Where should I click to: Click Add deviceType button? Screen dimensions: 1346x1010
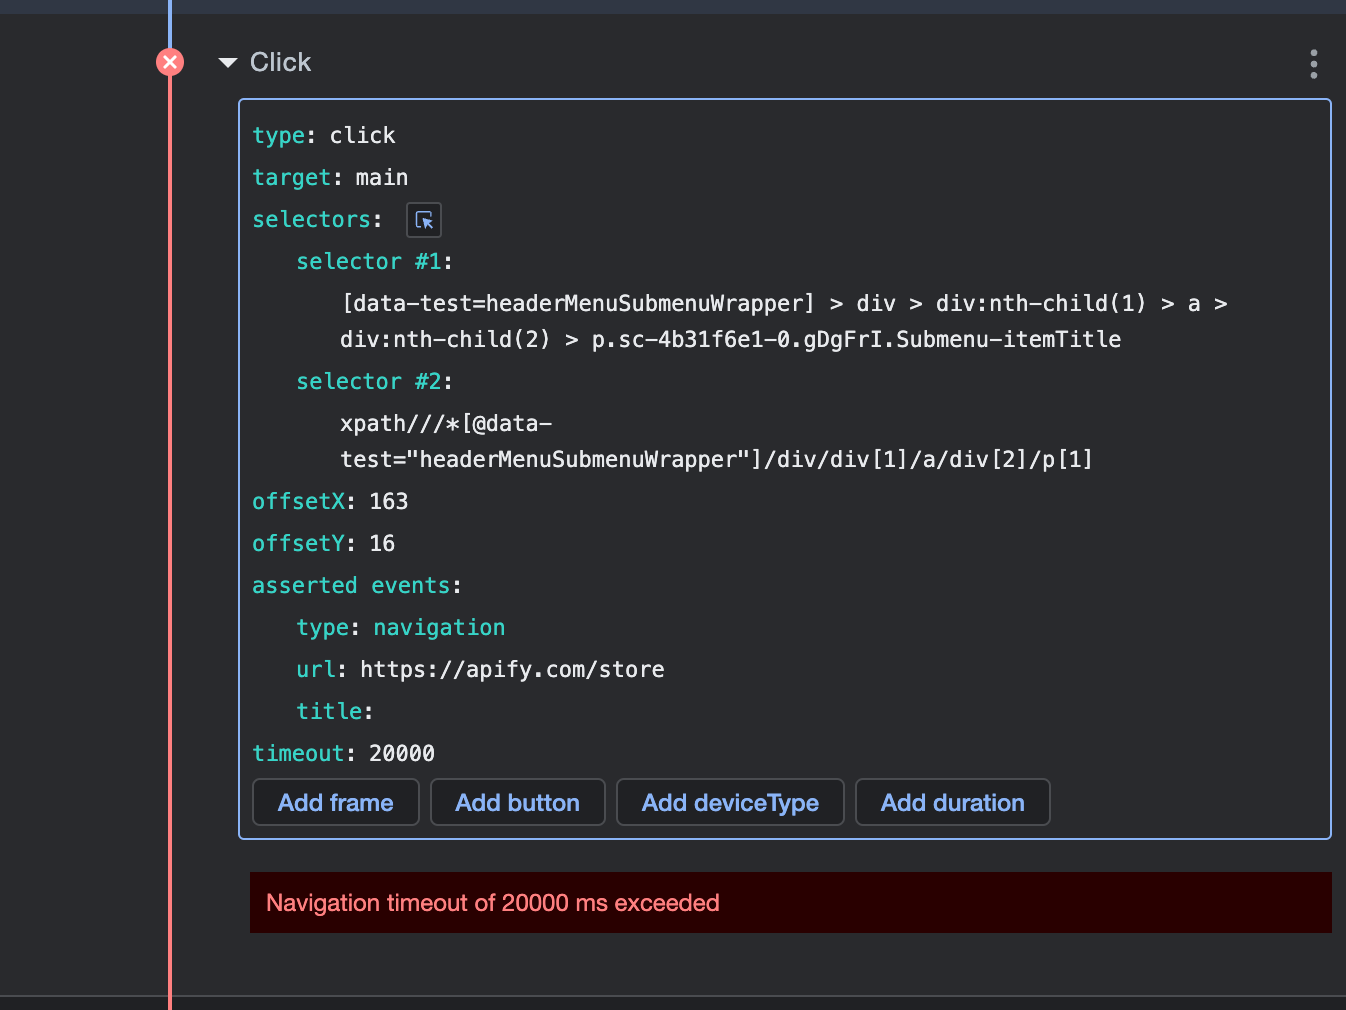pos(730,802)
